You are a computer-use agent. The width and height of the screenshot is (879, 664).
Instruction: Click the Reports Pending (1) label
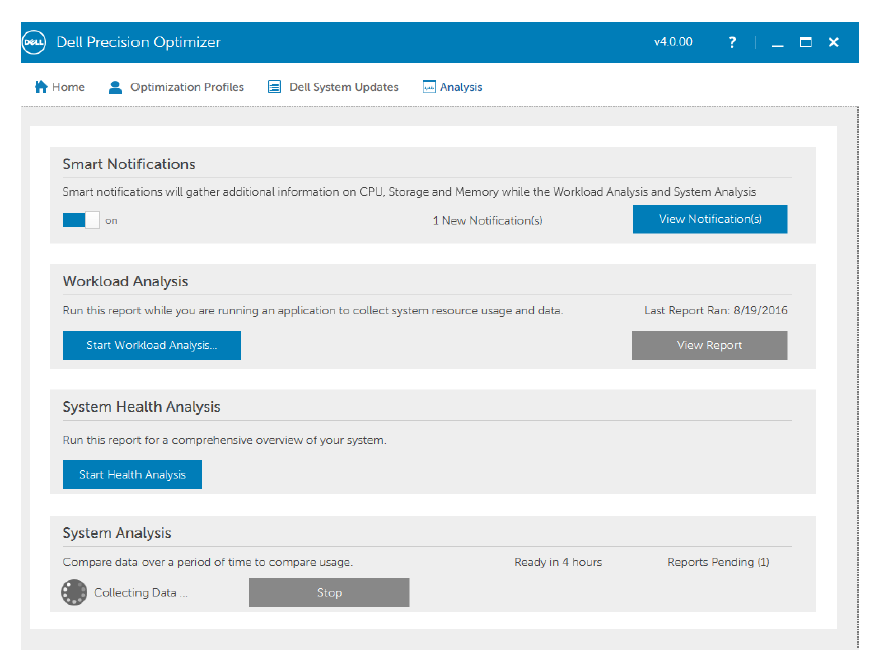click(718, 562)
